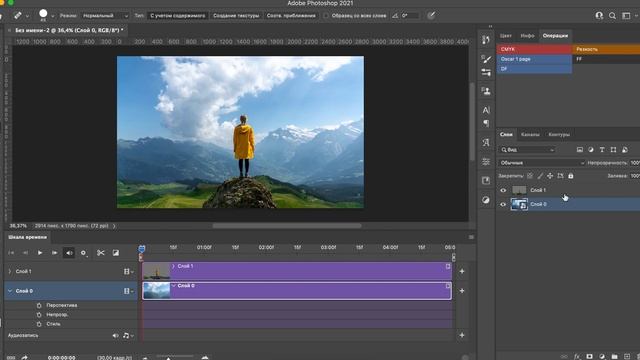Screen dimensions: 640x360
Task: Enable Перспектива keyframe stopwatch
Action: tap(39, 305)
